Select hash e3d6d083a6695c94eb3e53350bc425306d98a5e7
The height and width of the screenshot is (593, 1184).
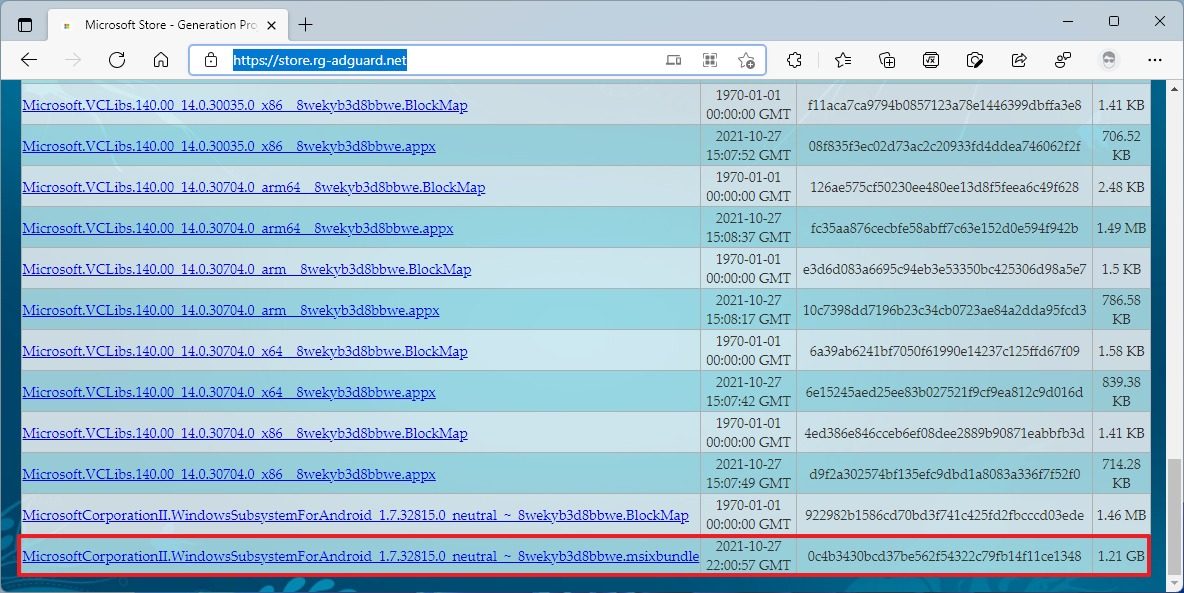coord(944,269)
